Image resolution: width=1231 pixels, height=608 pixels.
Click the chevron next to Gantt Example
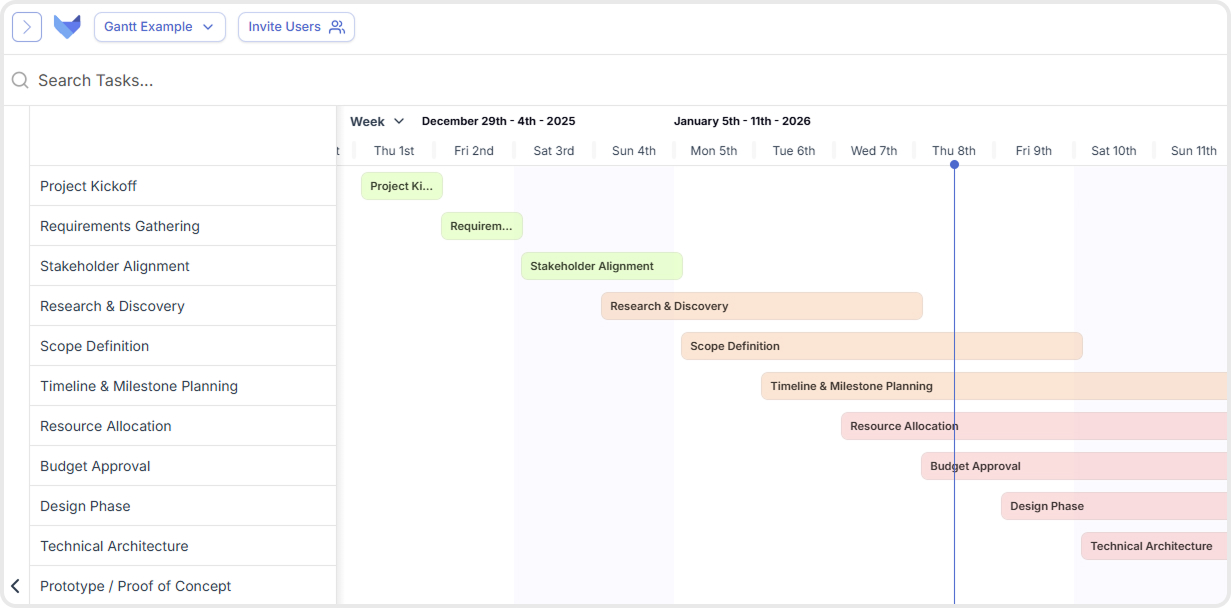coord(209,27)
